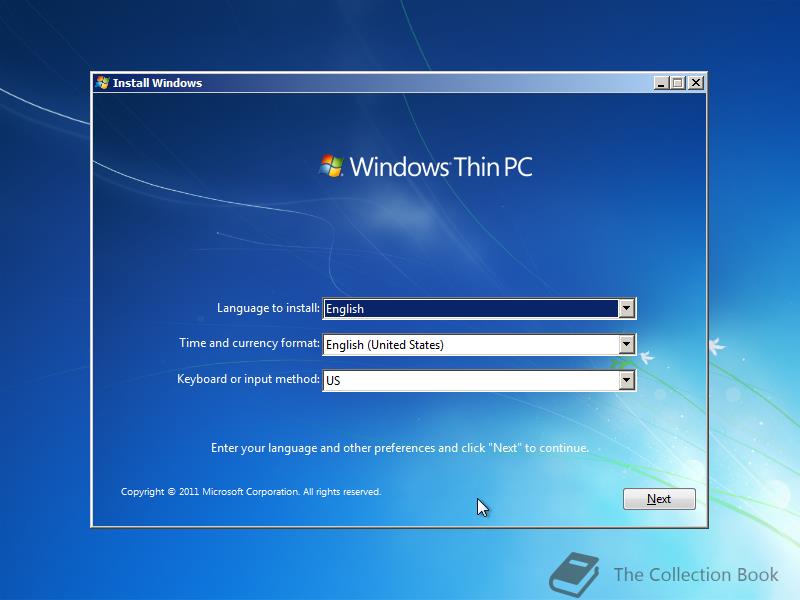Close the Install Windows dialog
The image size is (800, 600).
click(x=695, y=83)
